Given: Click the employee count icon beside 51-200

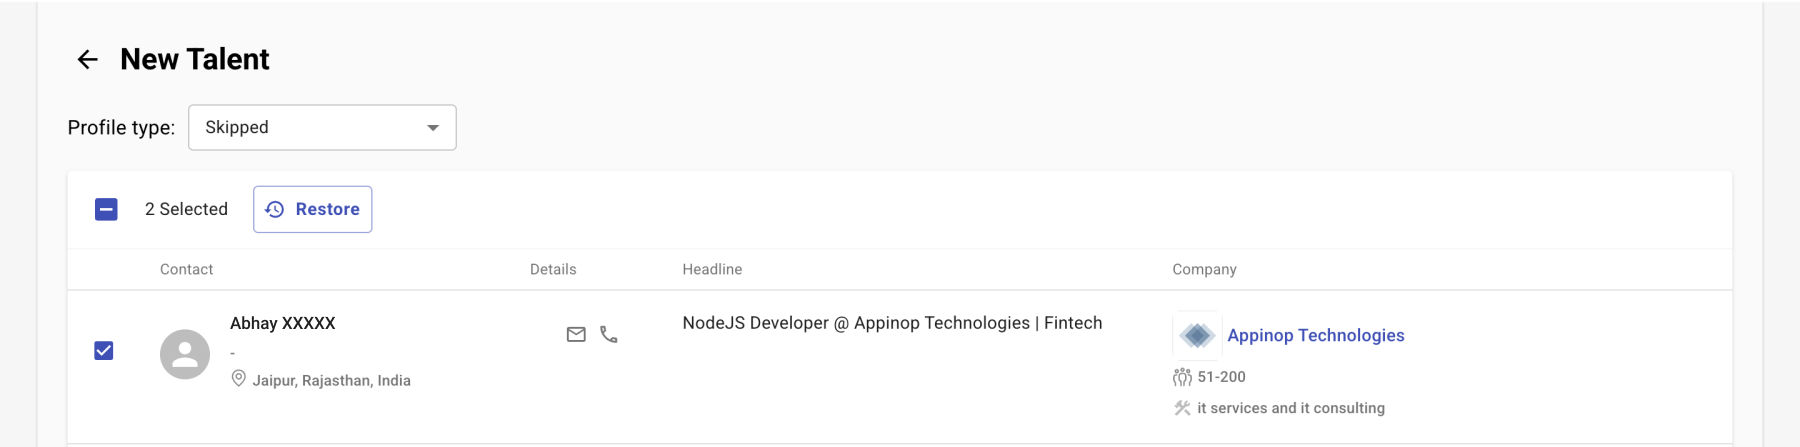Looking at the screenshot, I should click(1182, 377).
